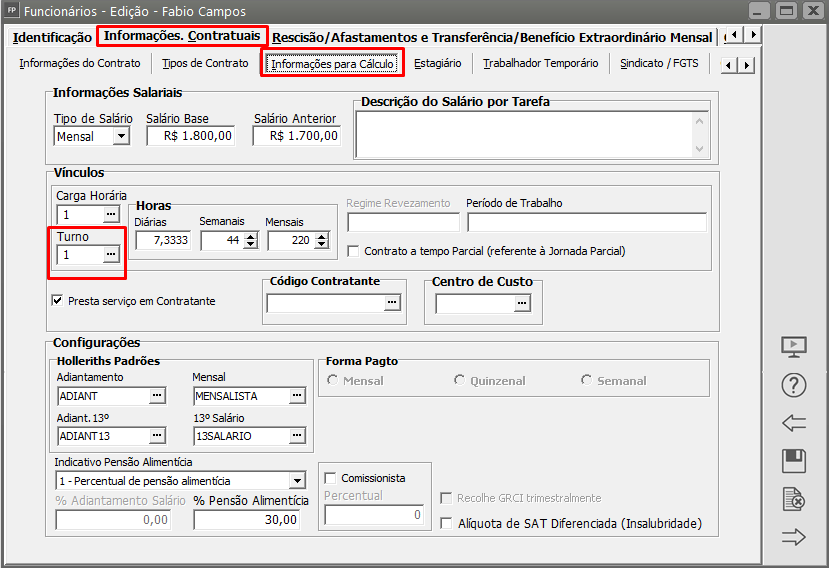Open the Turno lookup ellipsis button

tap(111, 255)
